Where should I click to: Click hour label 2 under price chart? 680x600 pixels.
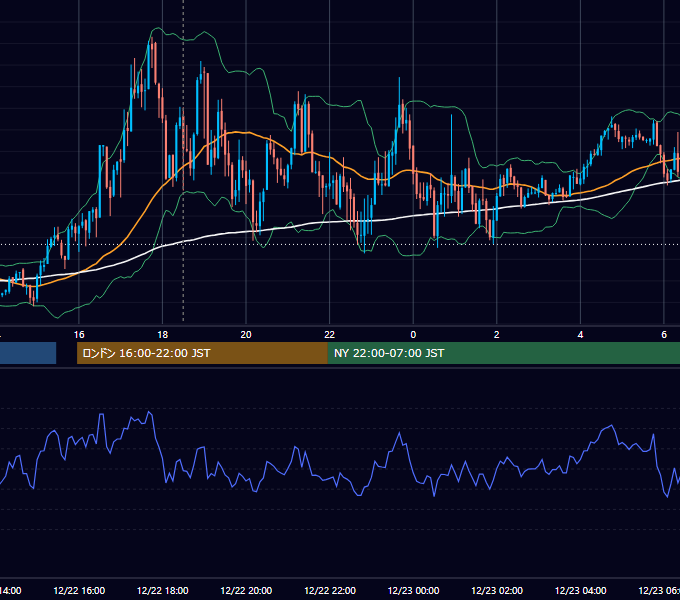click(497, 335)
